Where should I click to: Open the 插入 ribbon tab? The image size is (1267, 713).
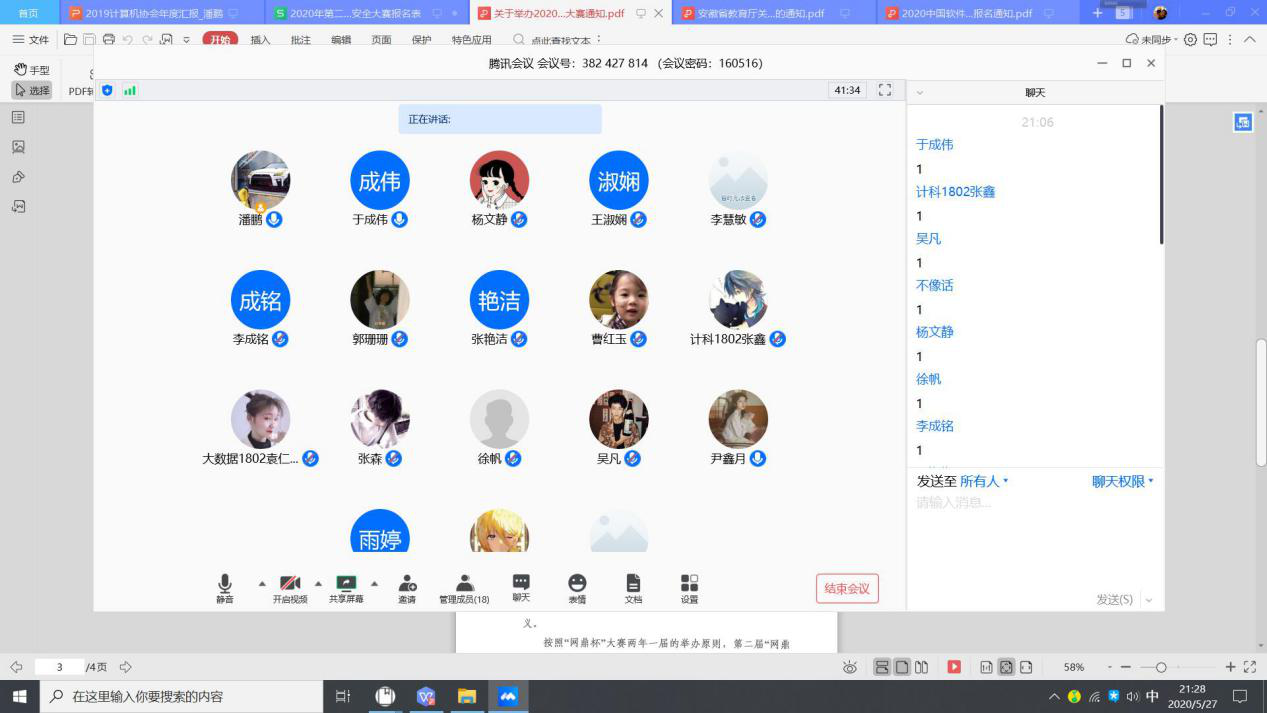coord(260,40)
